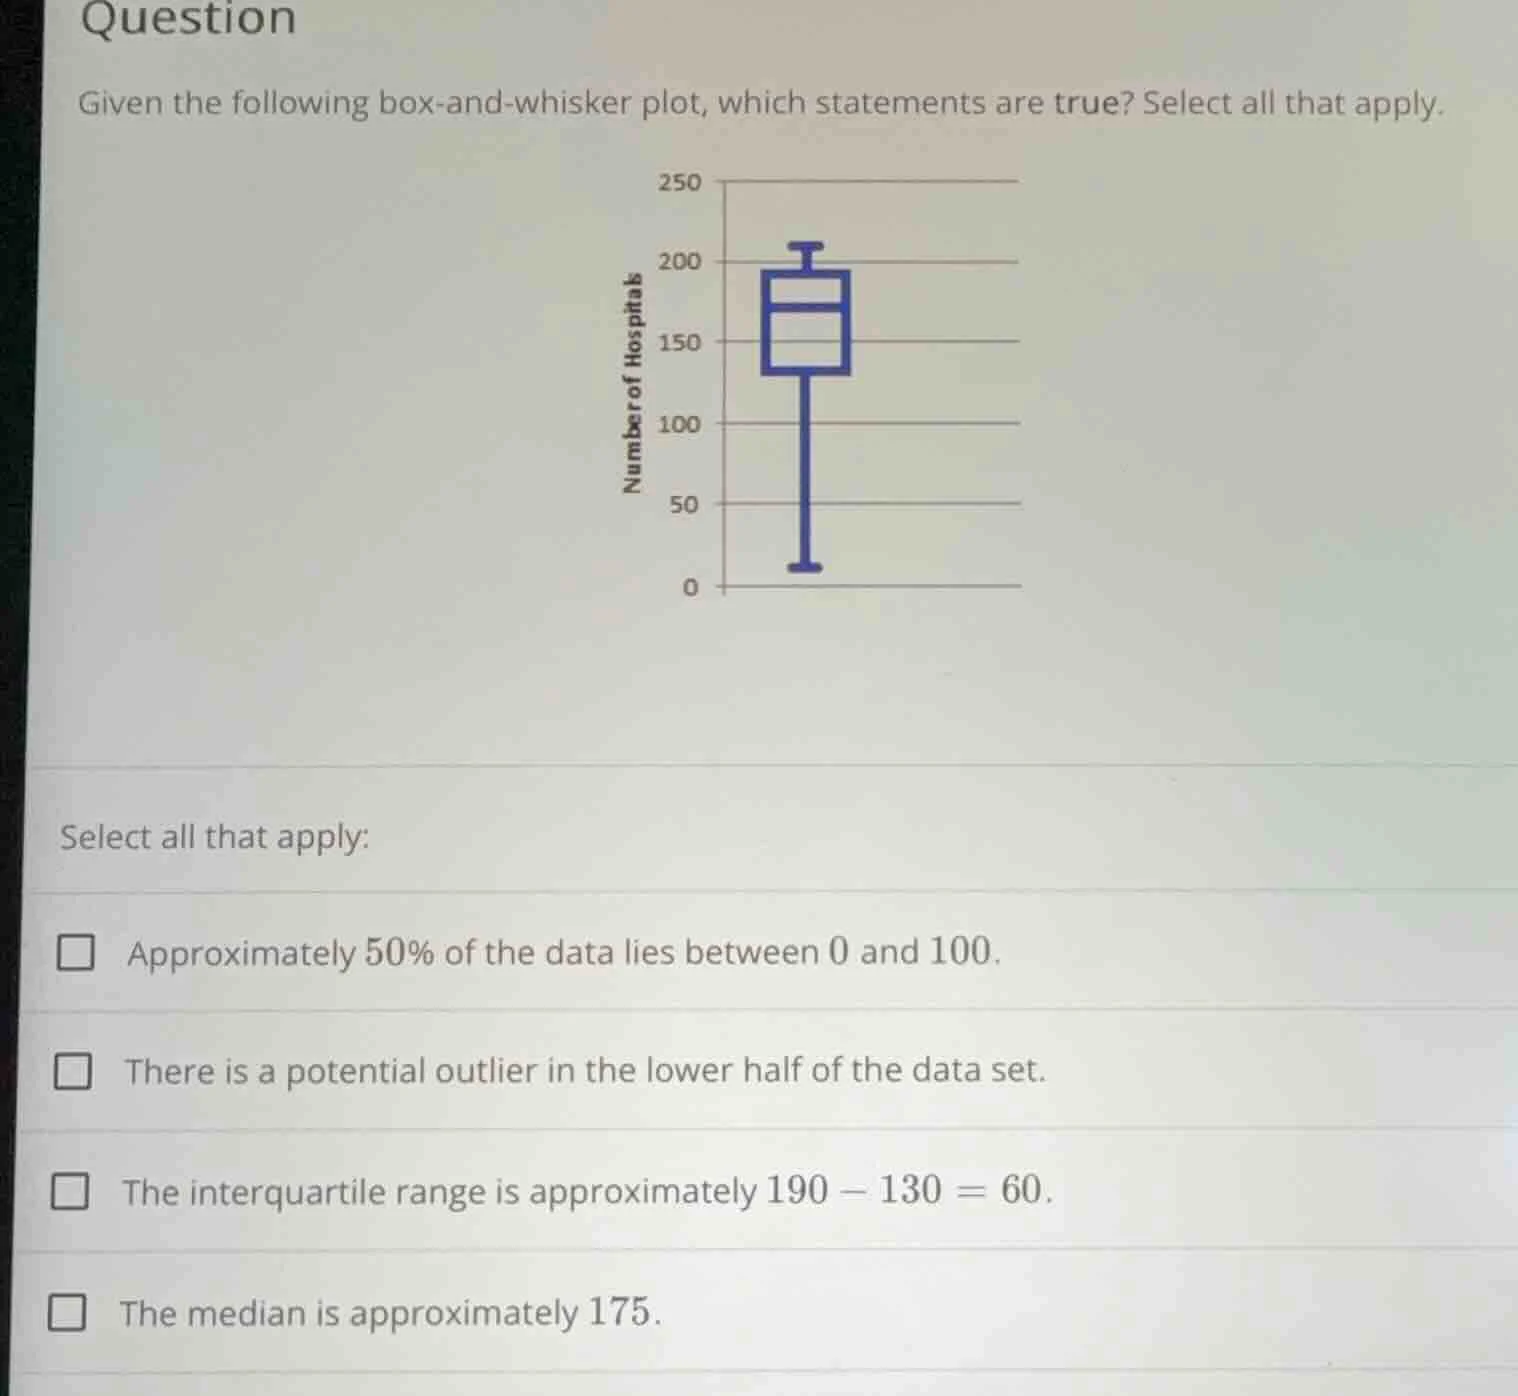The image size is (1518, 1396).
Task: Select the median statement row text
Action: point(390,1313)
